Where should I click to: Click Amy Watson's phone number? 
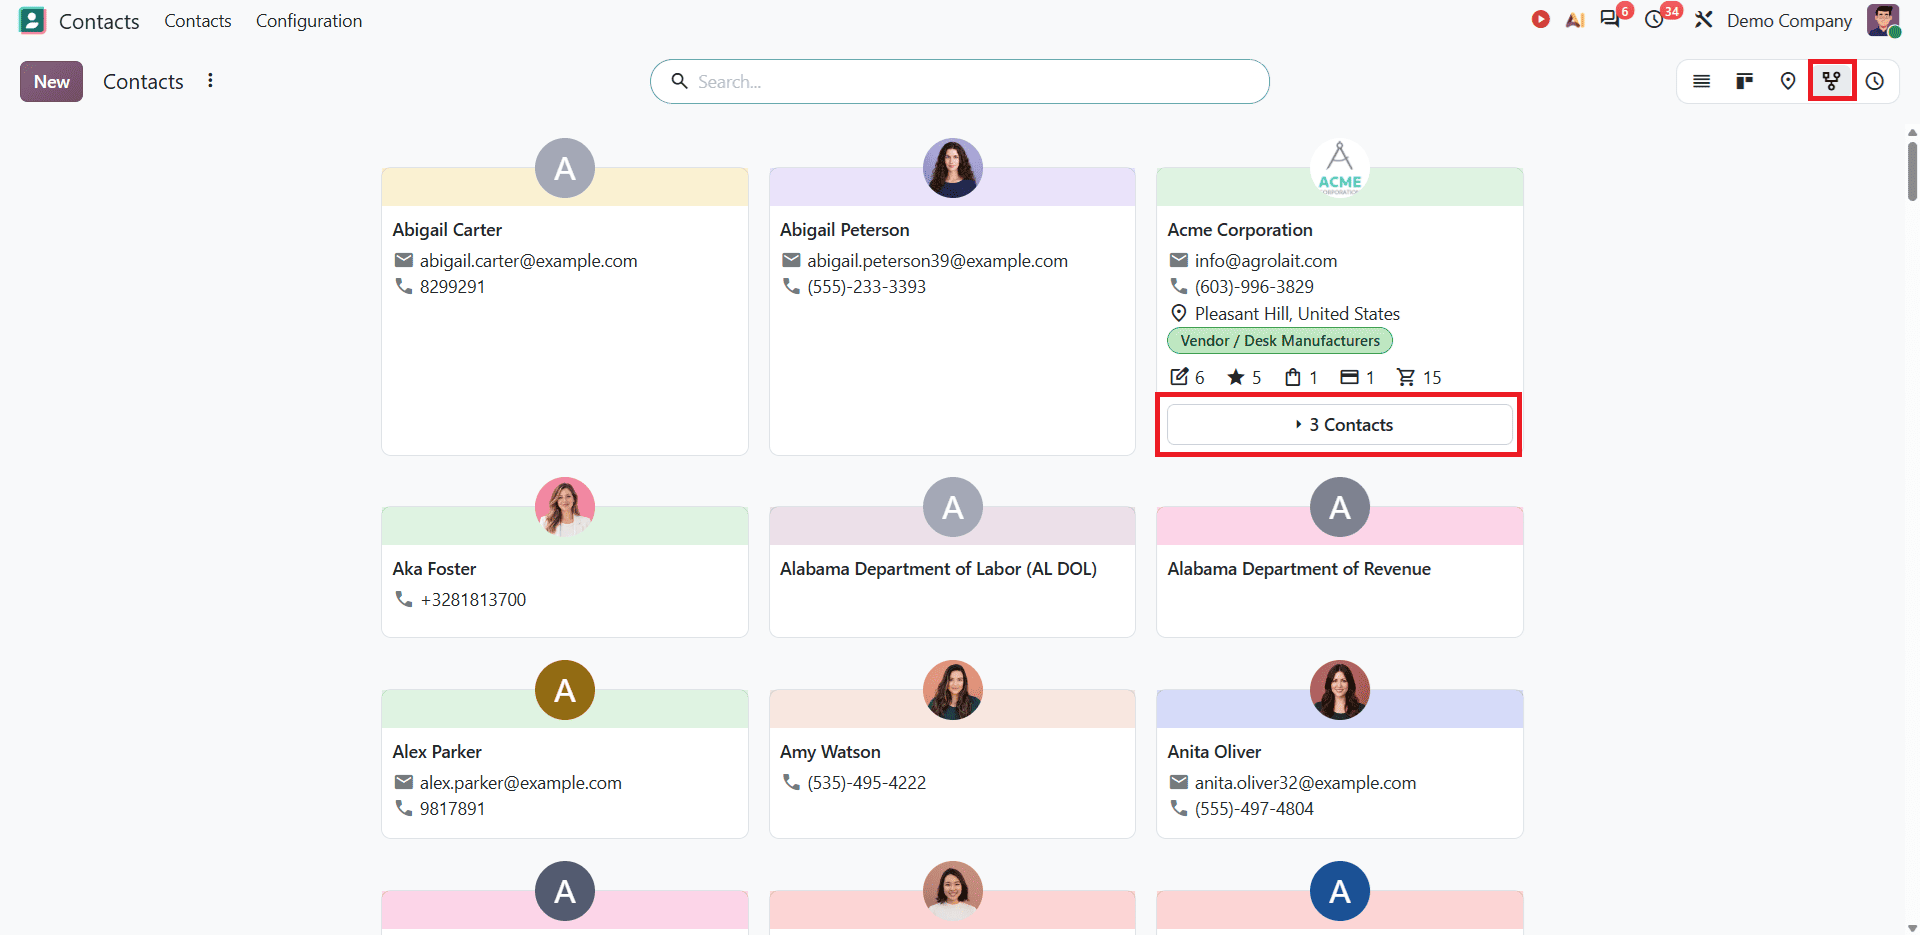867,783
